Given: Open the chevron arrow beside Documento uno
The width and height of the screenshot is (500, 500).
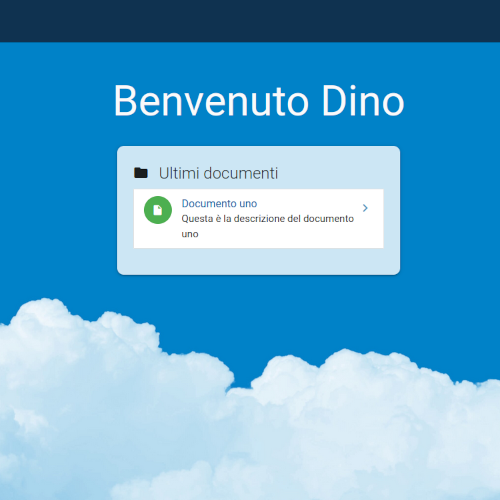Looking at the screenshot, I should (x=365, y=208).
